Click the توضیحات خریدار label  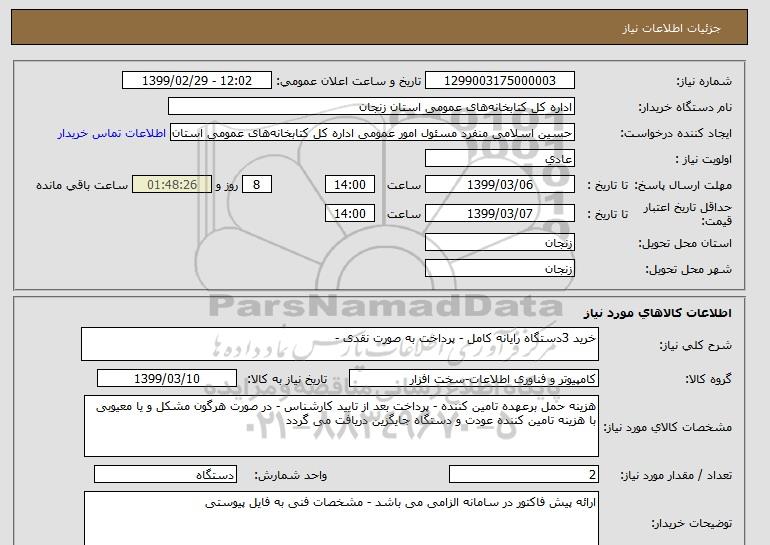click(691, 524)
